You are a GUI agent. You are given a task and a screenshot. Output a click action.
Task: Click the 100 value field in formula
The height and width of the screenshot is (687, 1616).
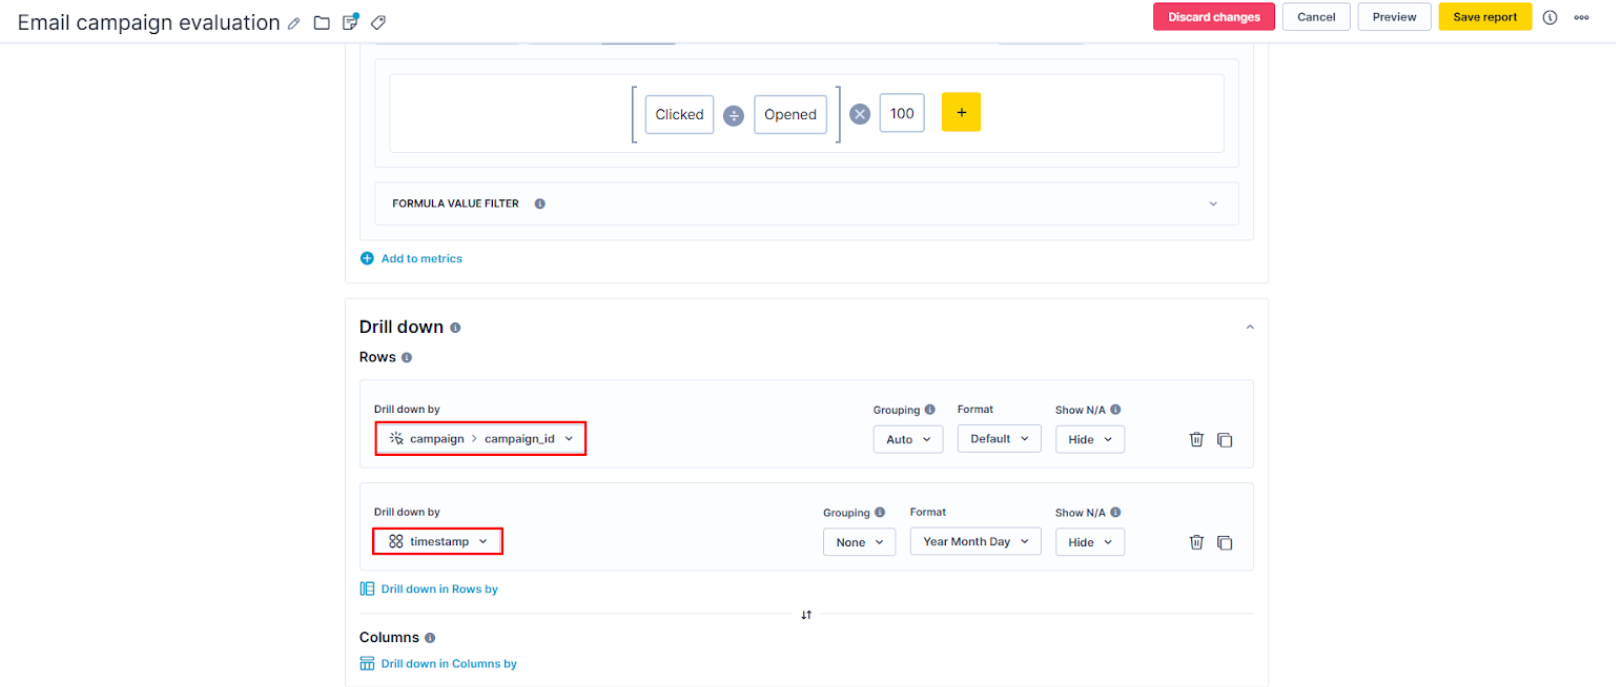(x=902, y=114)
